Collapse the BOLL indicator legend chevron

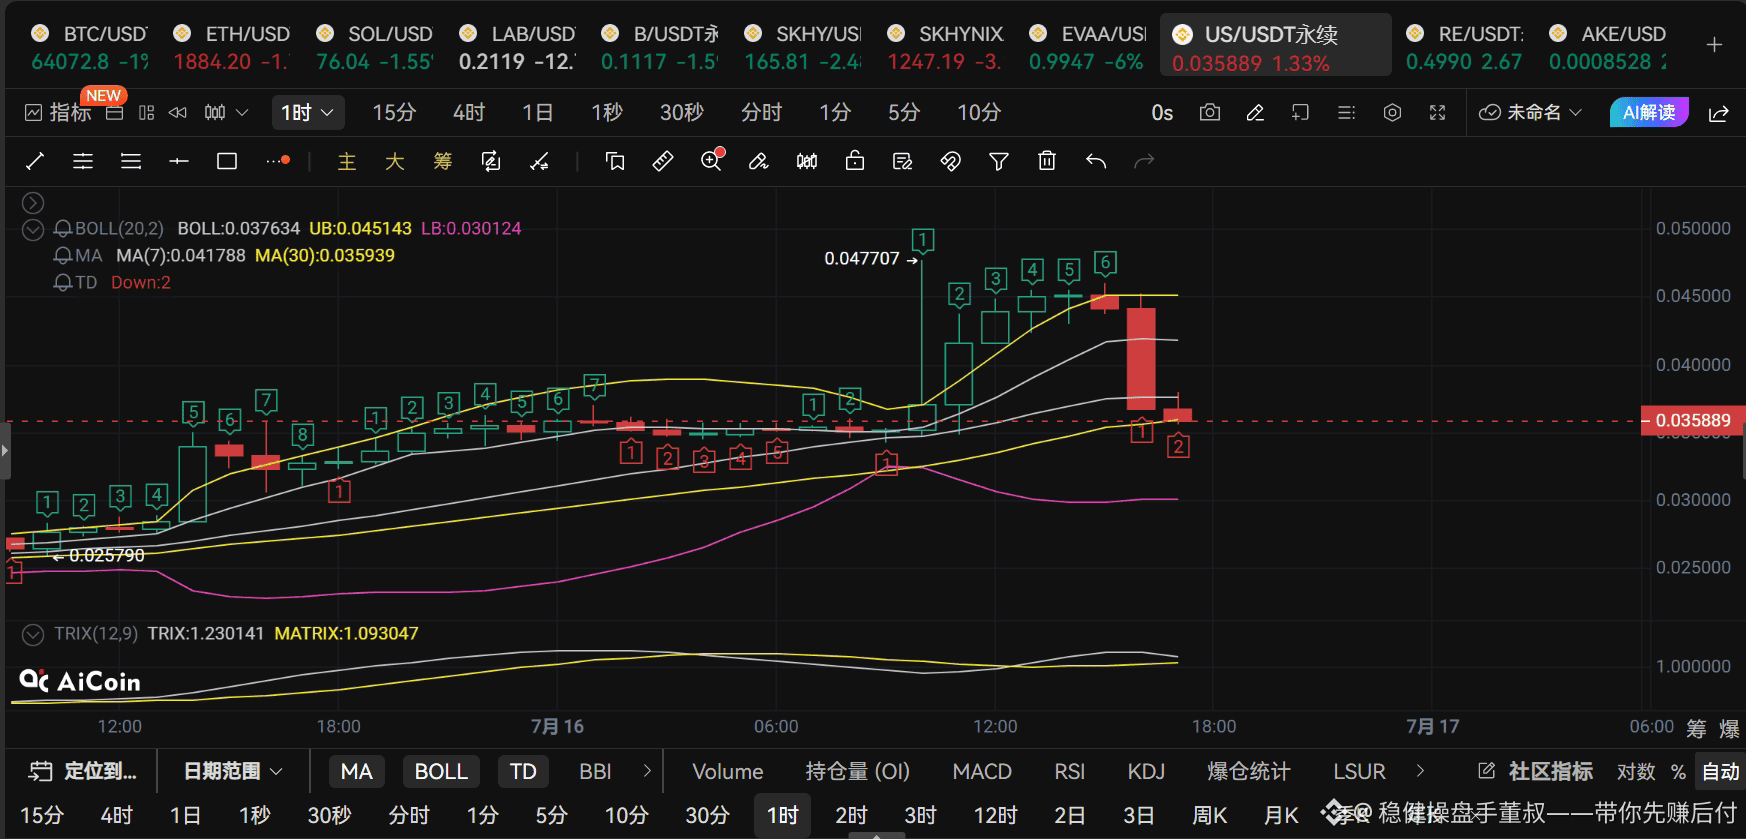pos(33,230)
